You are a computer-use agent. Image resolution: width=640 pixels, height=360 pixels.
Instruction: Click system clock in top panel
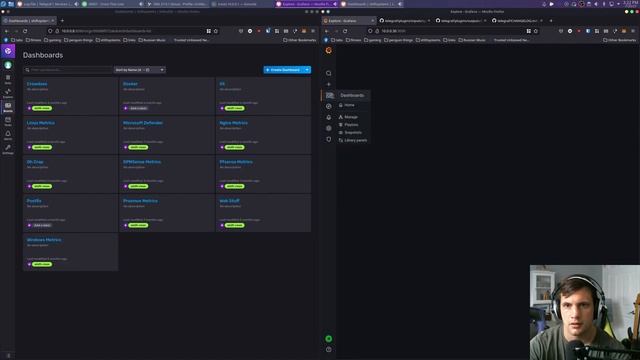[631, 4]
